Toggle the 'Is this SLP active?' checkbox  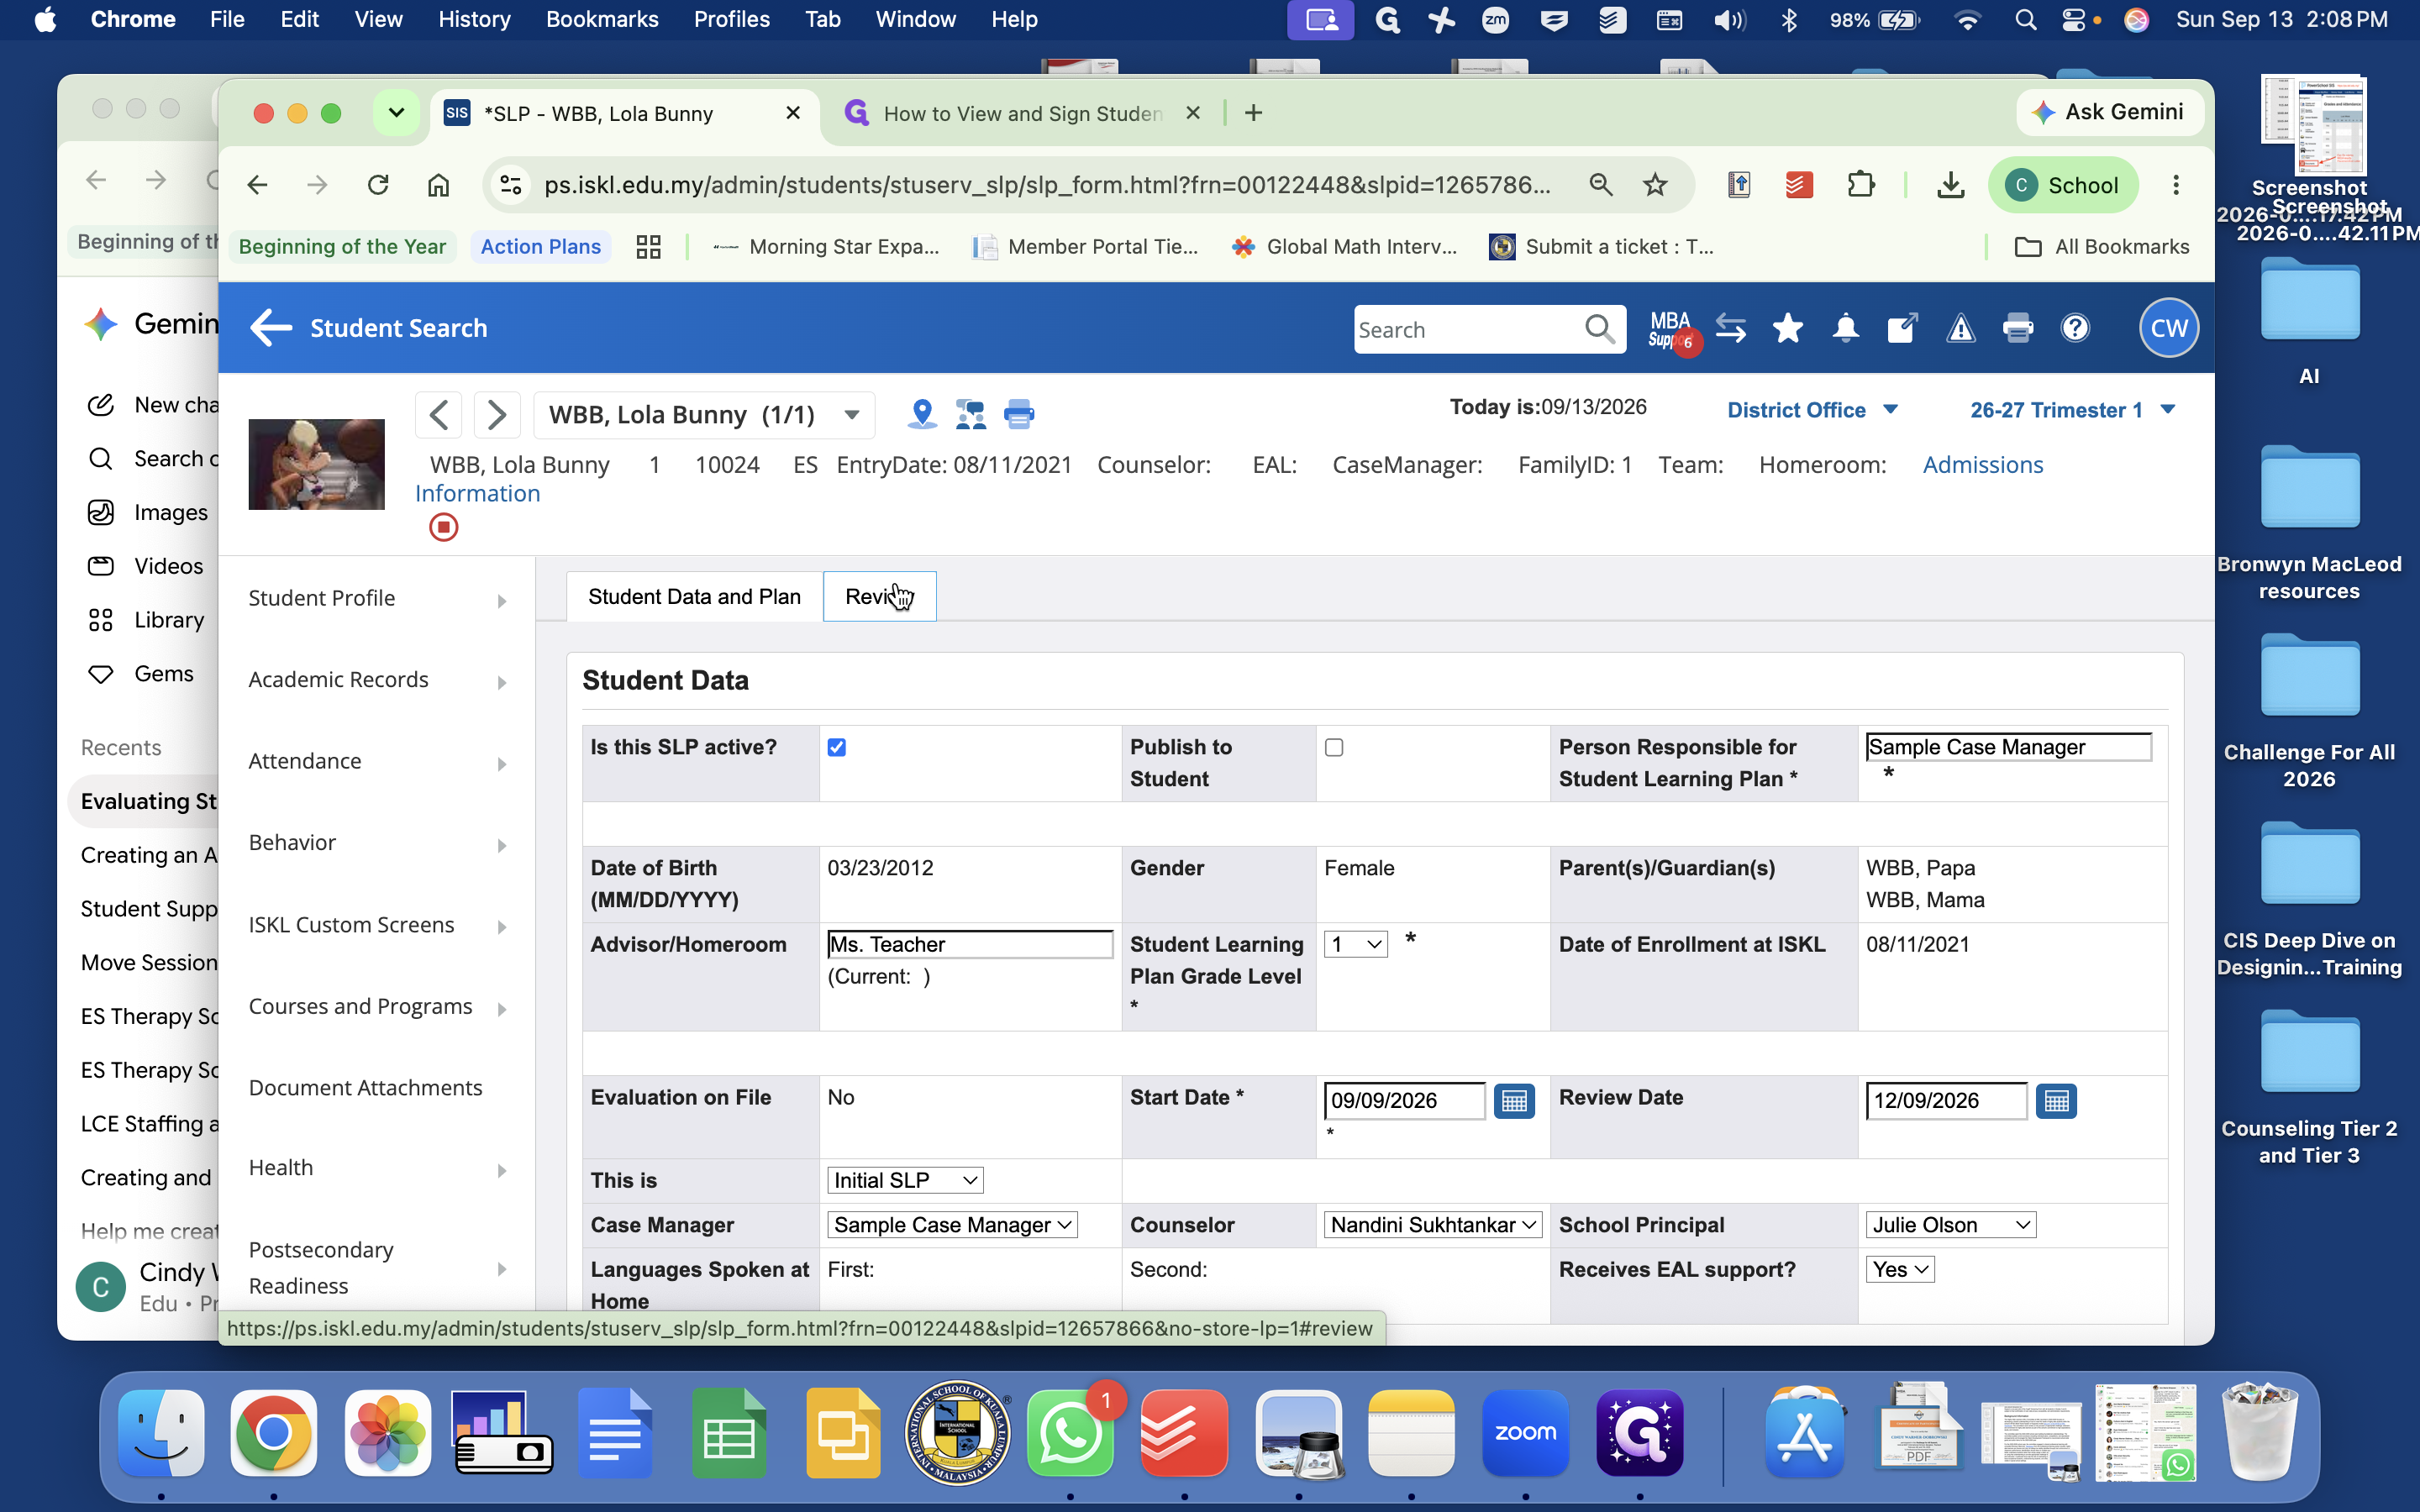coord(837,748)
